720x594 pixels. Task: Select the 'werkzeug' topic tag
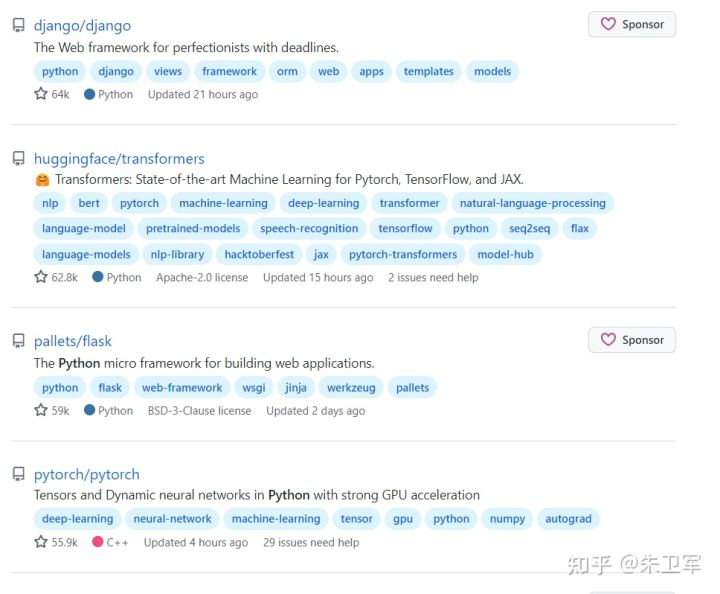tap(349, 387)
